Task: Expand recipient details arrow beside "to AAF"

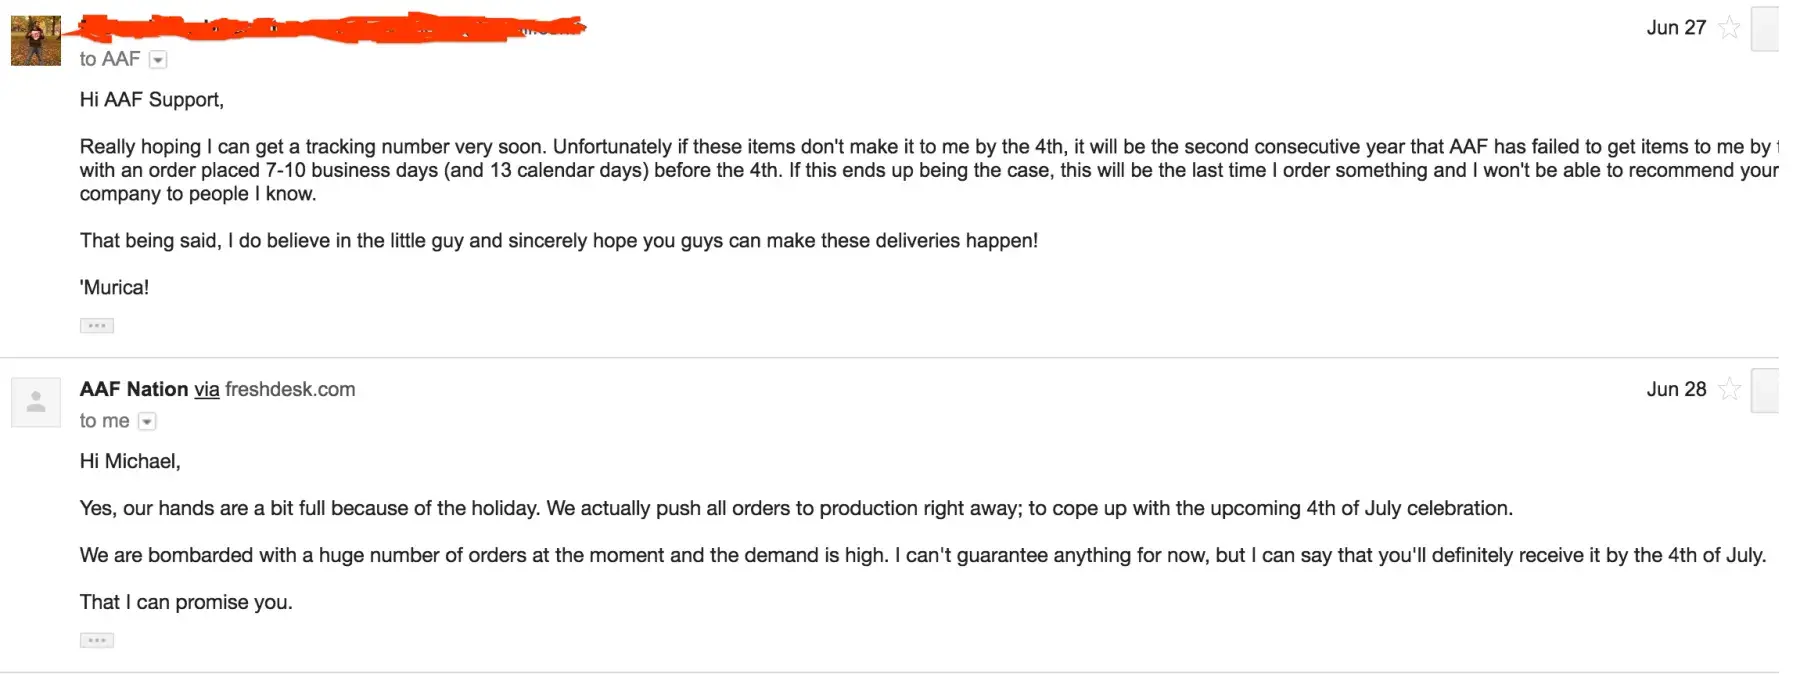Action: [158, 60]
